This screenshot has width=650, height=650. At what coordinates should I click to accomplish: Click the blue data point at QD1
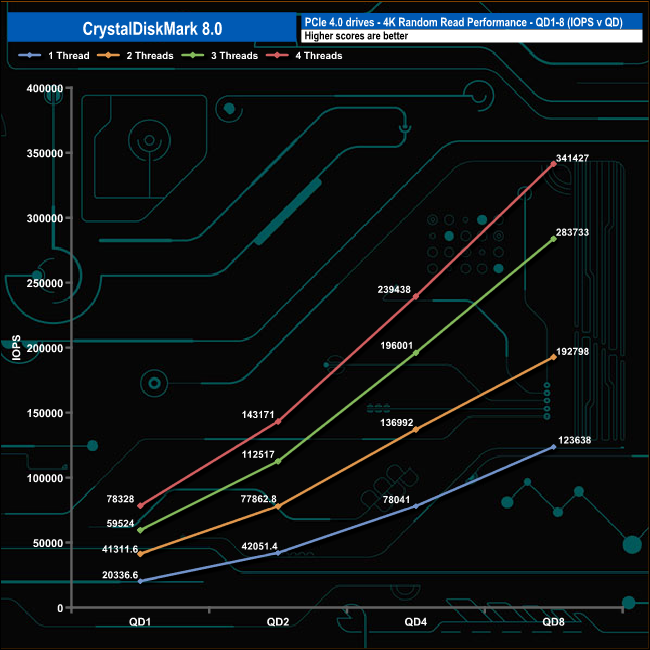pyautogui.click(x=140, y=582)
